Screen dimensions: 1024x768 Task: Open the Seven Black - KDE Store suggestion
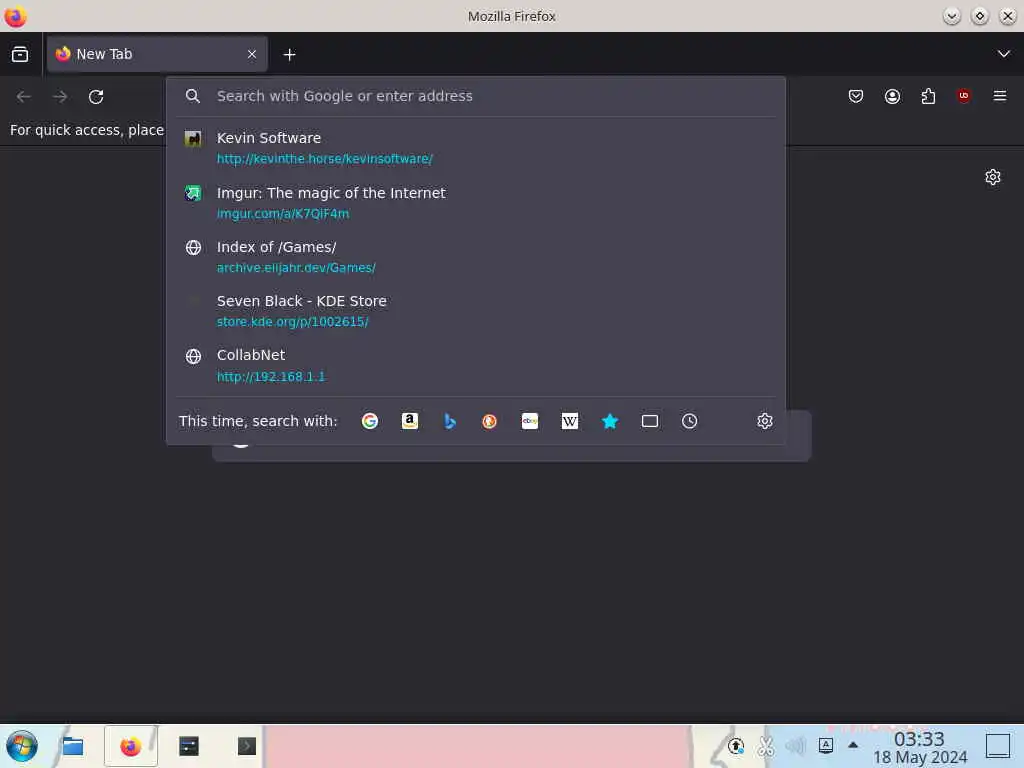(x=475, y=311)
